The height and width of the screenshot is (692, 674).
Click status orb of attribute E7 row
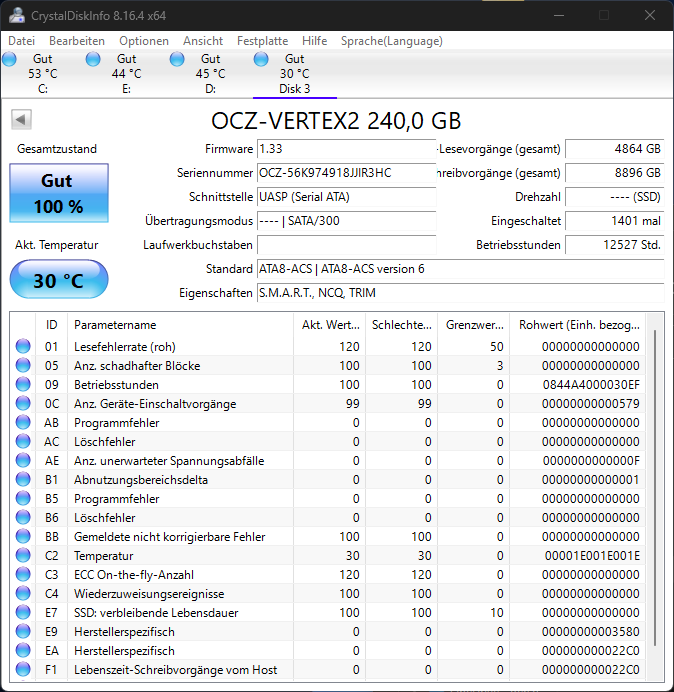(23, 612)
